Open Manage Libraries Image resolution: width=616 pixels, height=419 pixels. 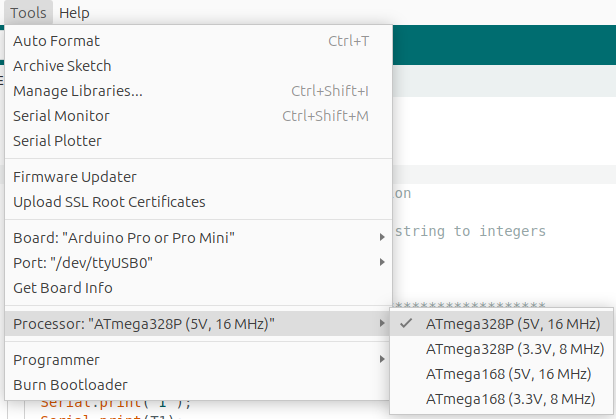199,91
